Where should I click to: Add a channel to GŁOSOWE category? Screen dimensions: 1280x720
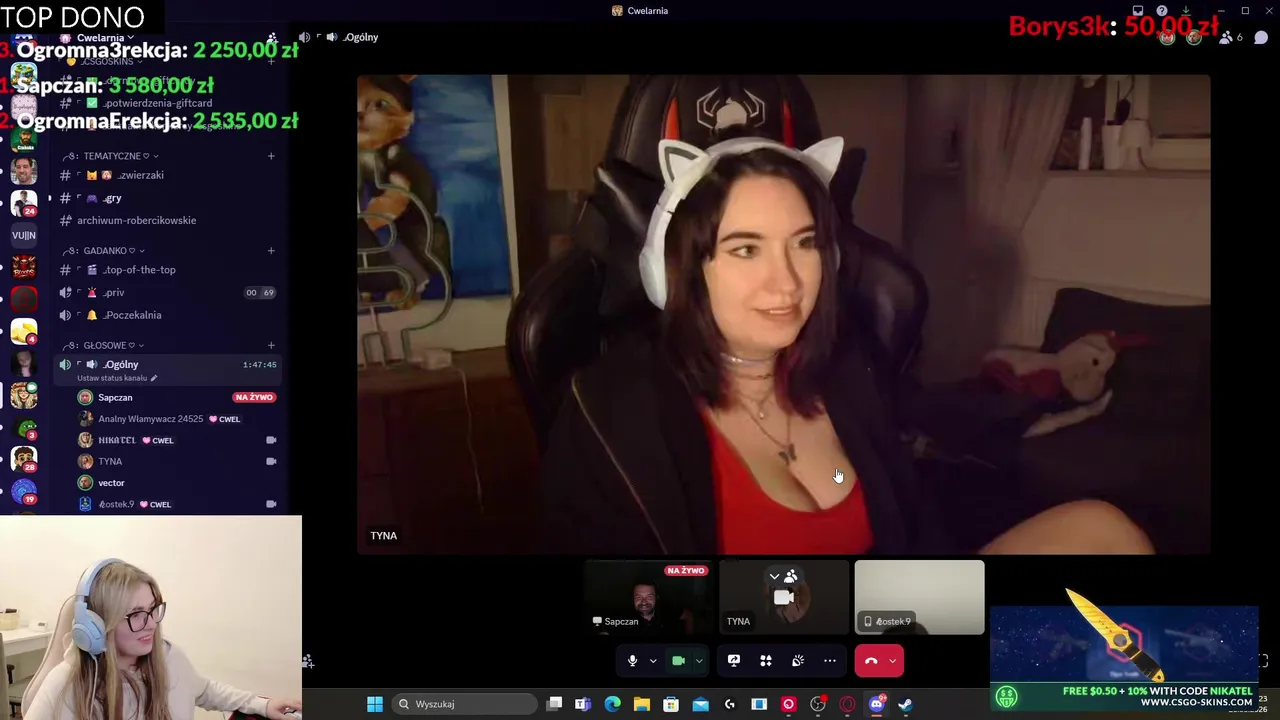coord(271,346)
